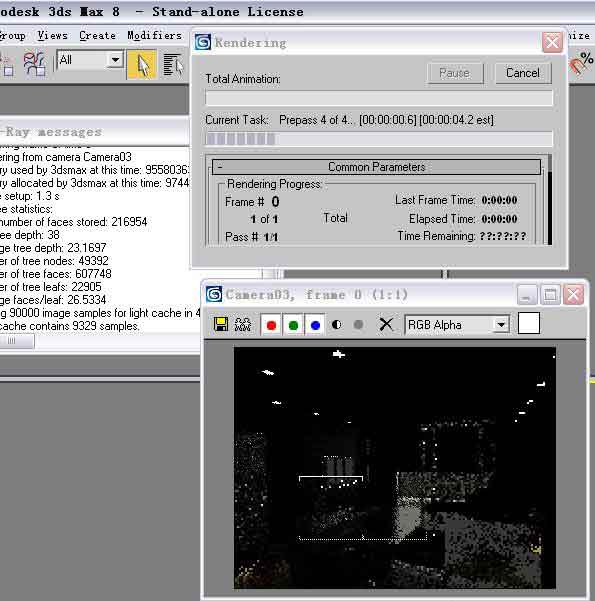
Task: Clone the rendered frame window
Action: pyautogui.click(x=243, y=325)
